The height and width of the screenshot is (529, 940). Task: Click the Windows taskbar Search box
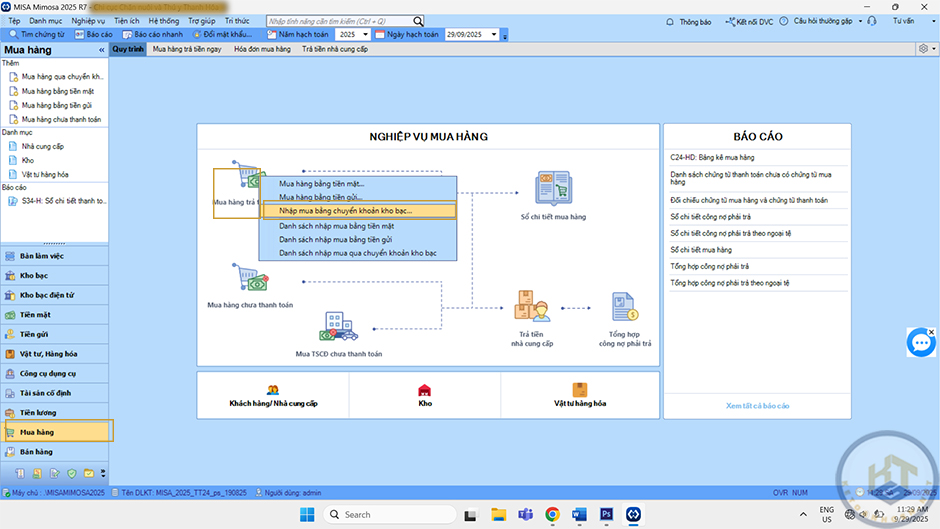pyautogui.click(x=372, y=514)
